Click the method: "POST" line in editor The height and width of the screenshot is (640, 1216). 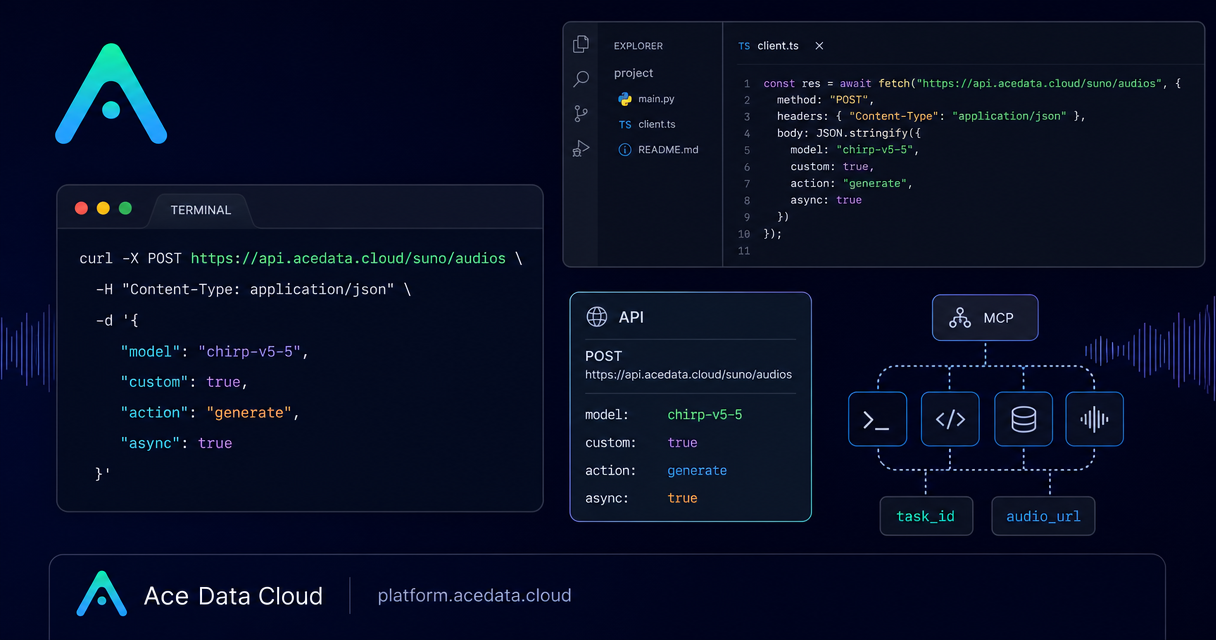coord(826,100)
